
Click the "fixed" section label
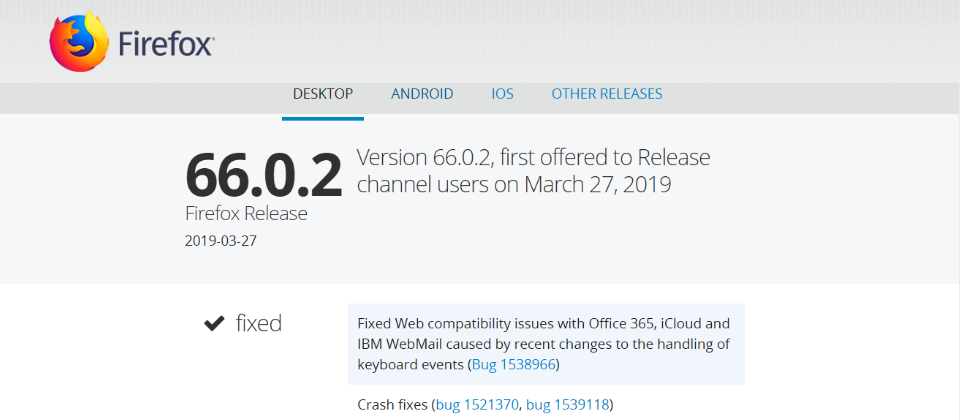pos(259,323)
